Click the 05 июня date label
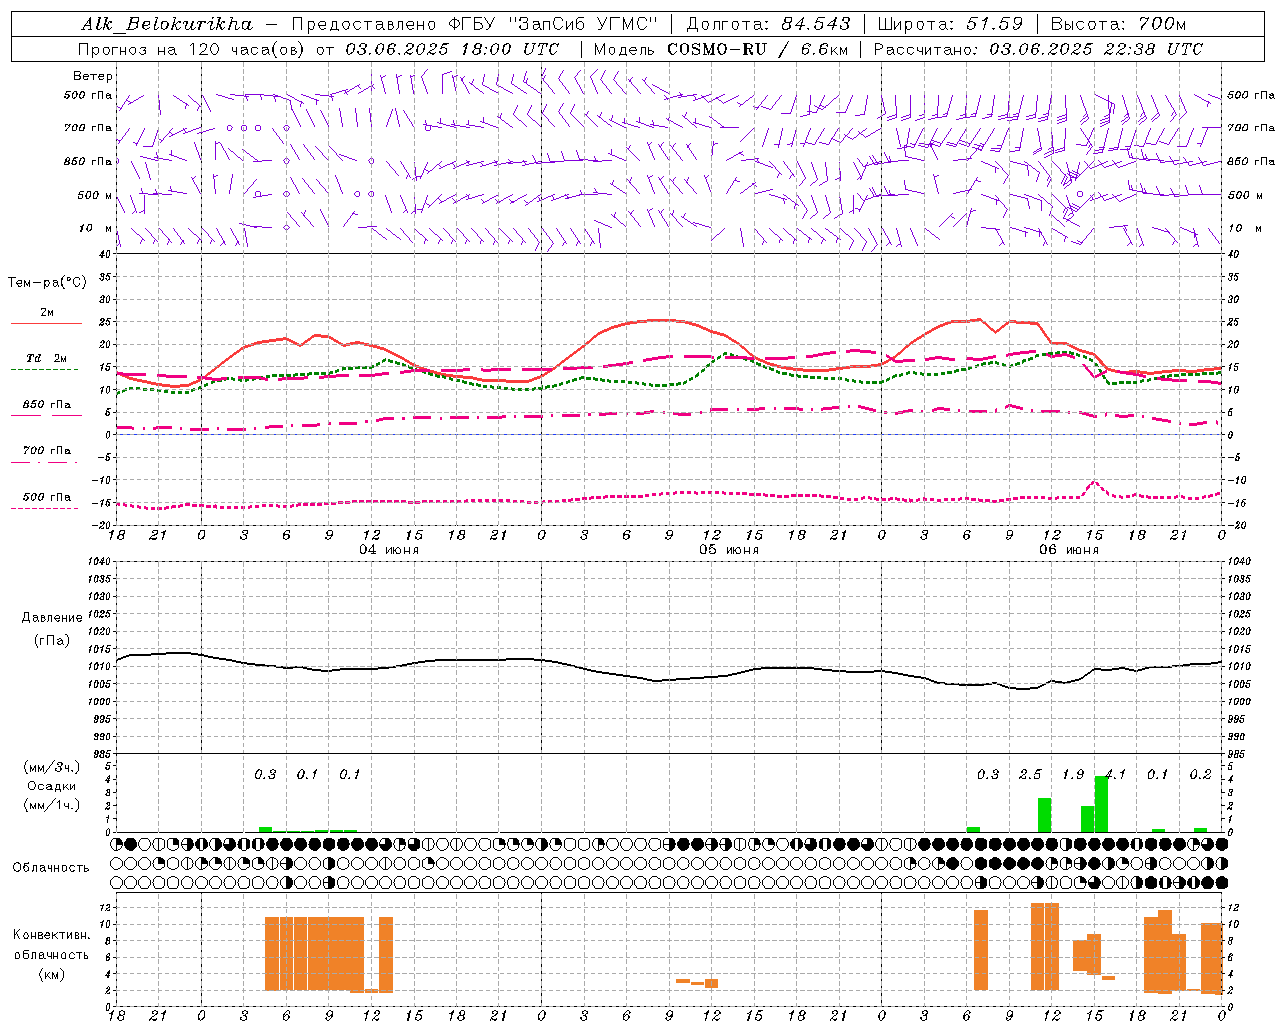 tap(729, 550)
